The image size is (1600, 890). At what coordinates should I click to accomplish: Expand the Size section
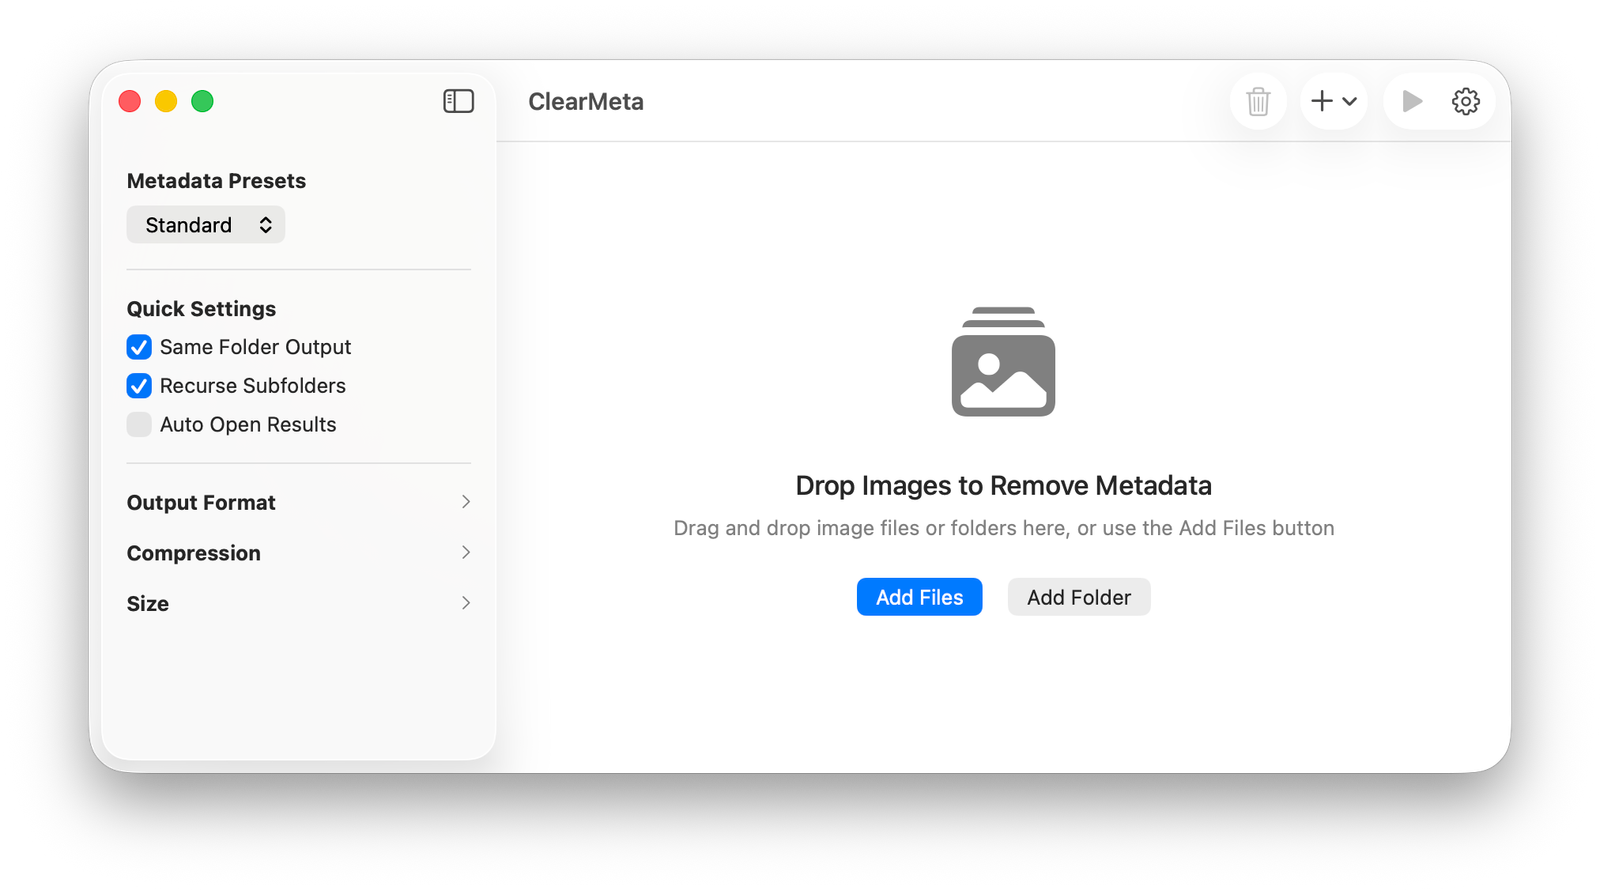298,603
